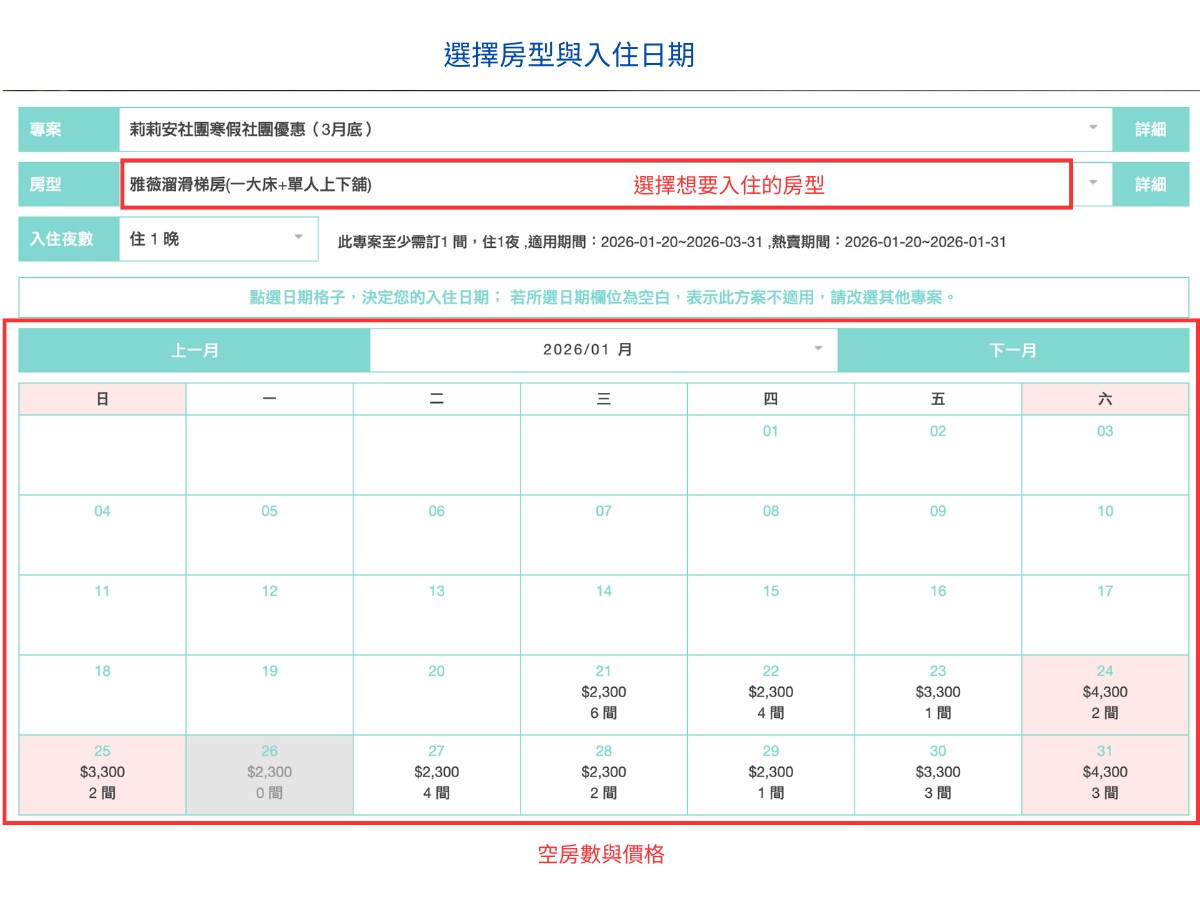Screen dimensions: 1200x900
Task: Click the sold-out January 26 cell
Action: point(269,773)
